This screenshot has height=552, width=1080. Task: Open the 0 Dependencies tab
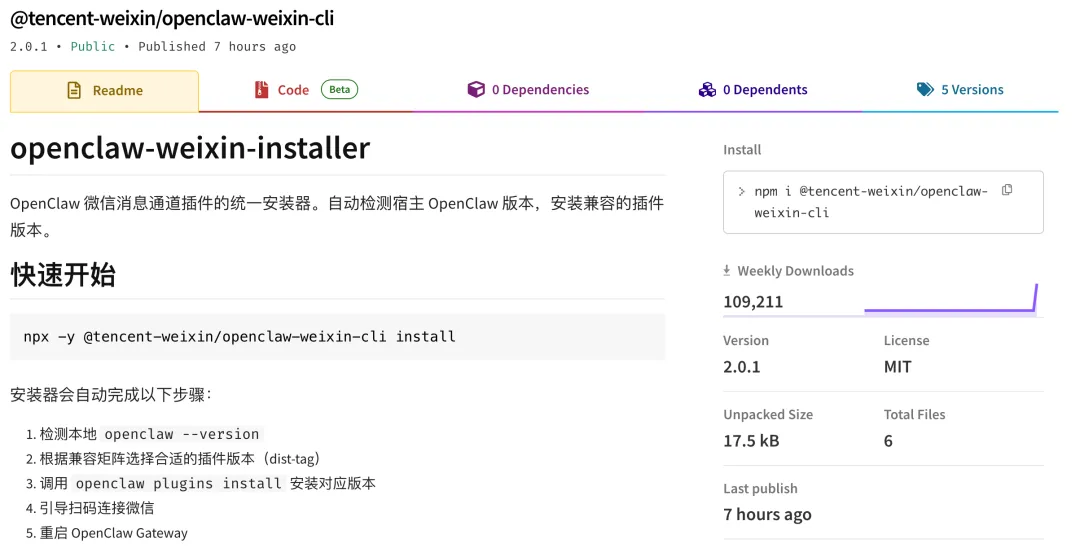[528, 90]
